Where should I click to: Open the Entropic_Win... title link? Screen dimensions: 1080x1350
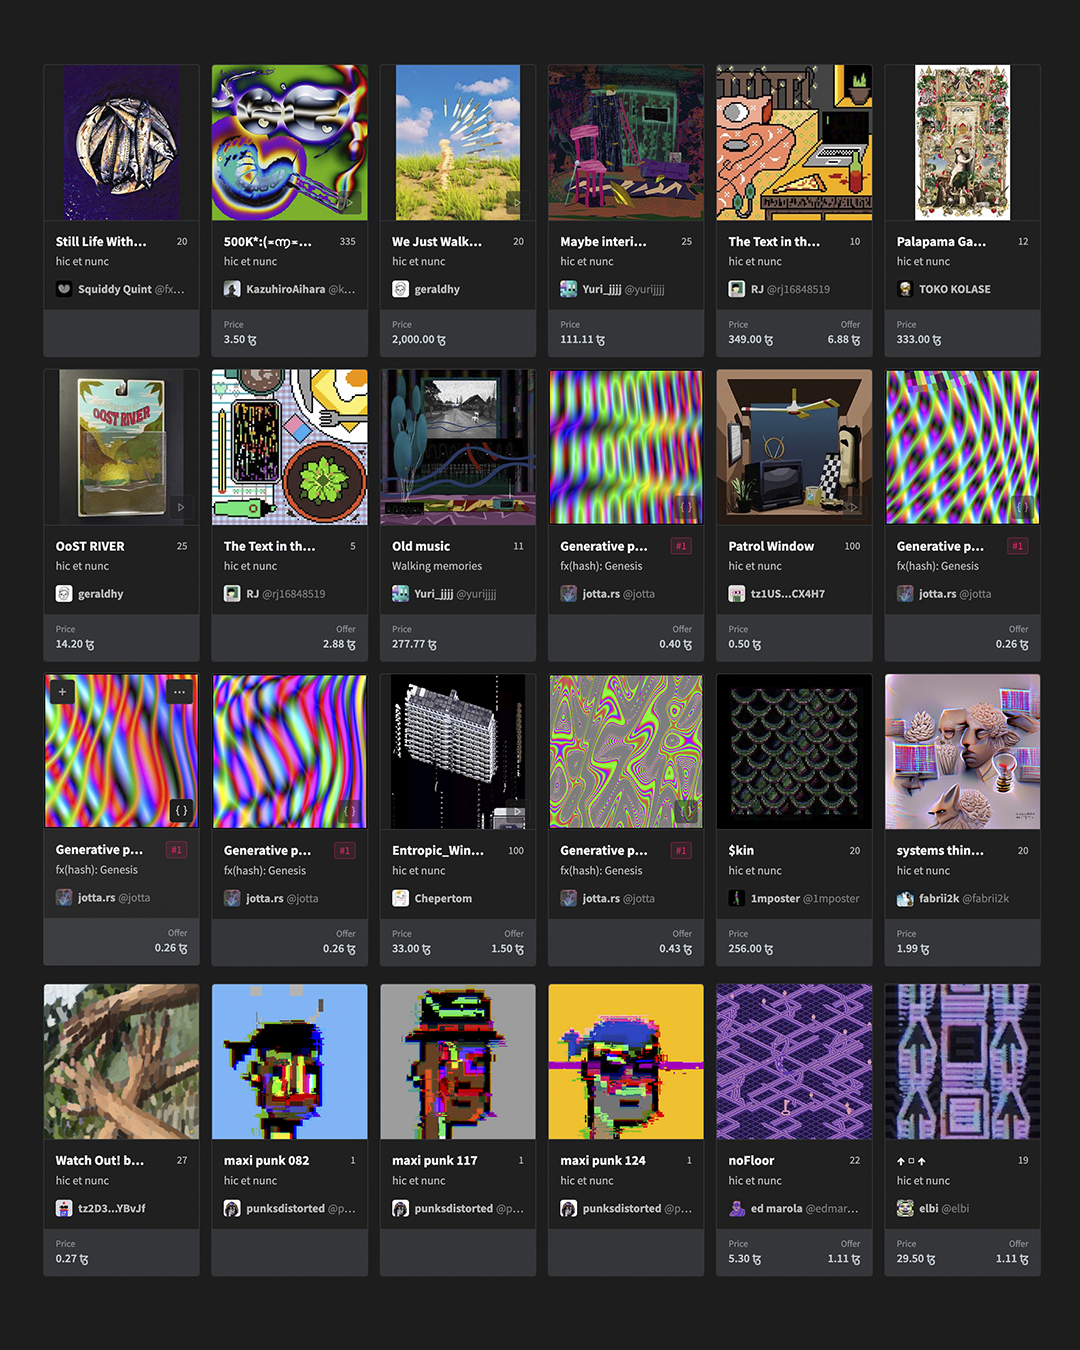click(438, 851)
